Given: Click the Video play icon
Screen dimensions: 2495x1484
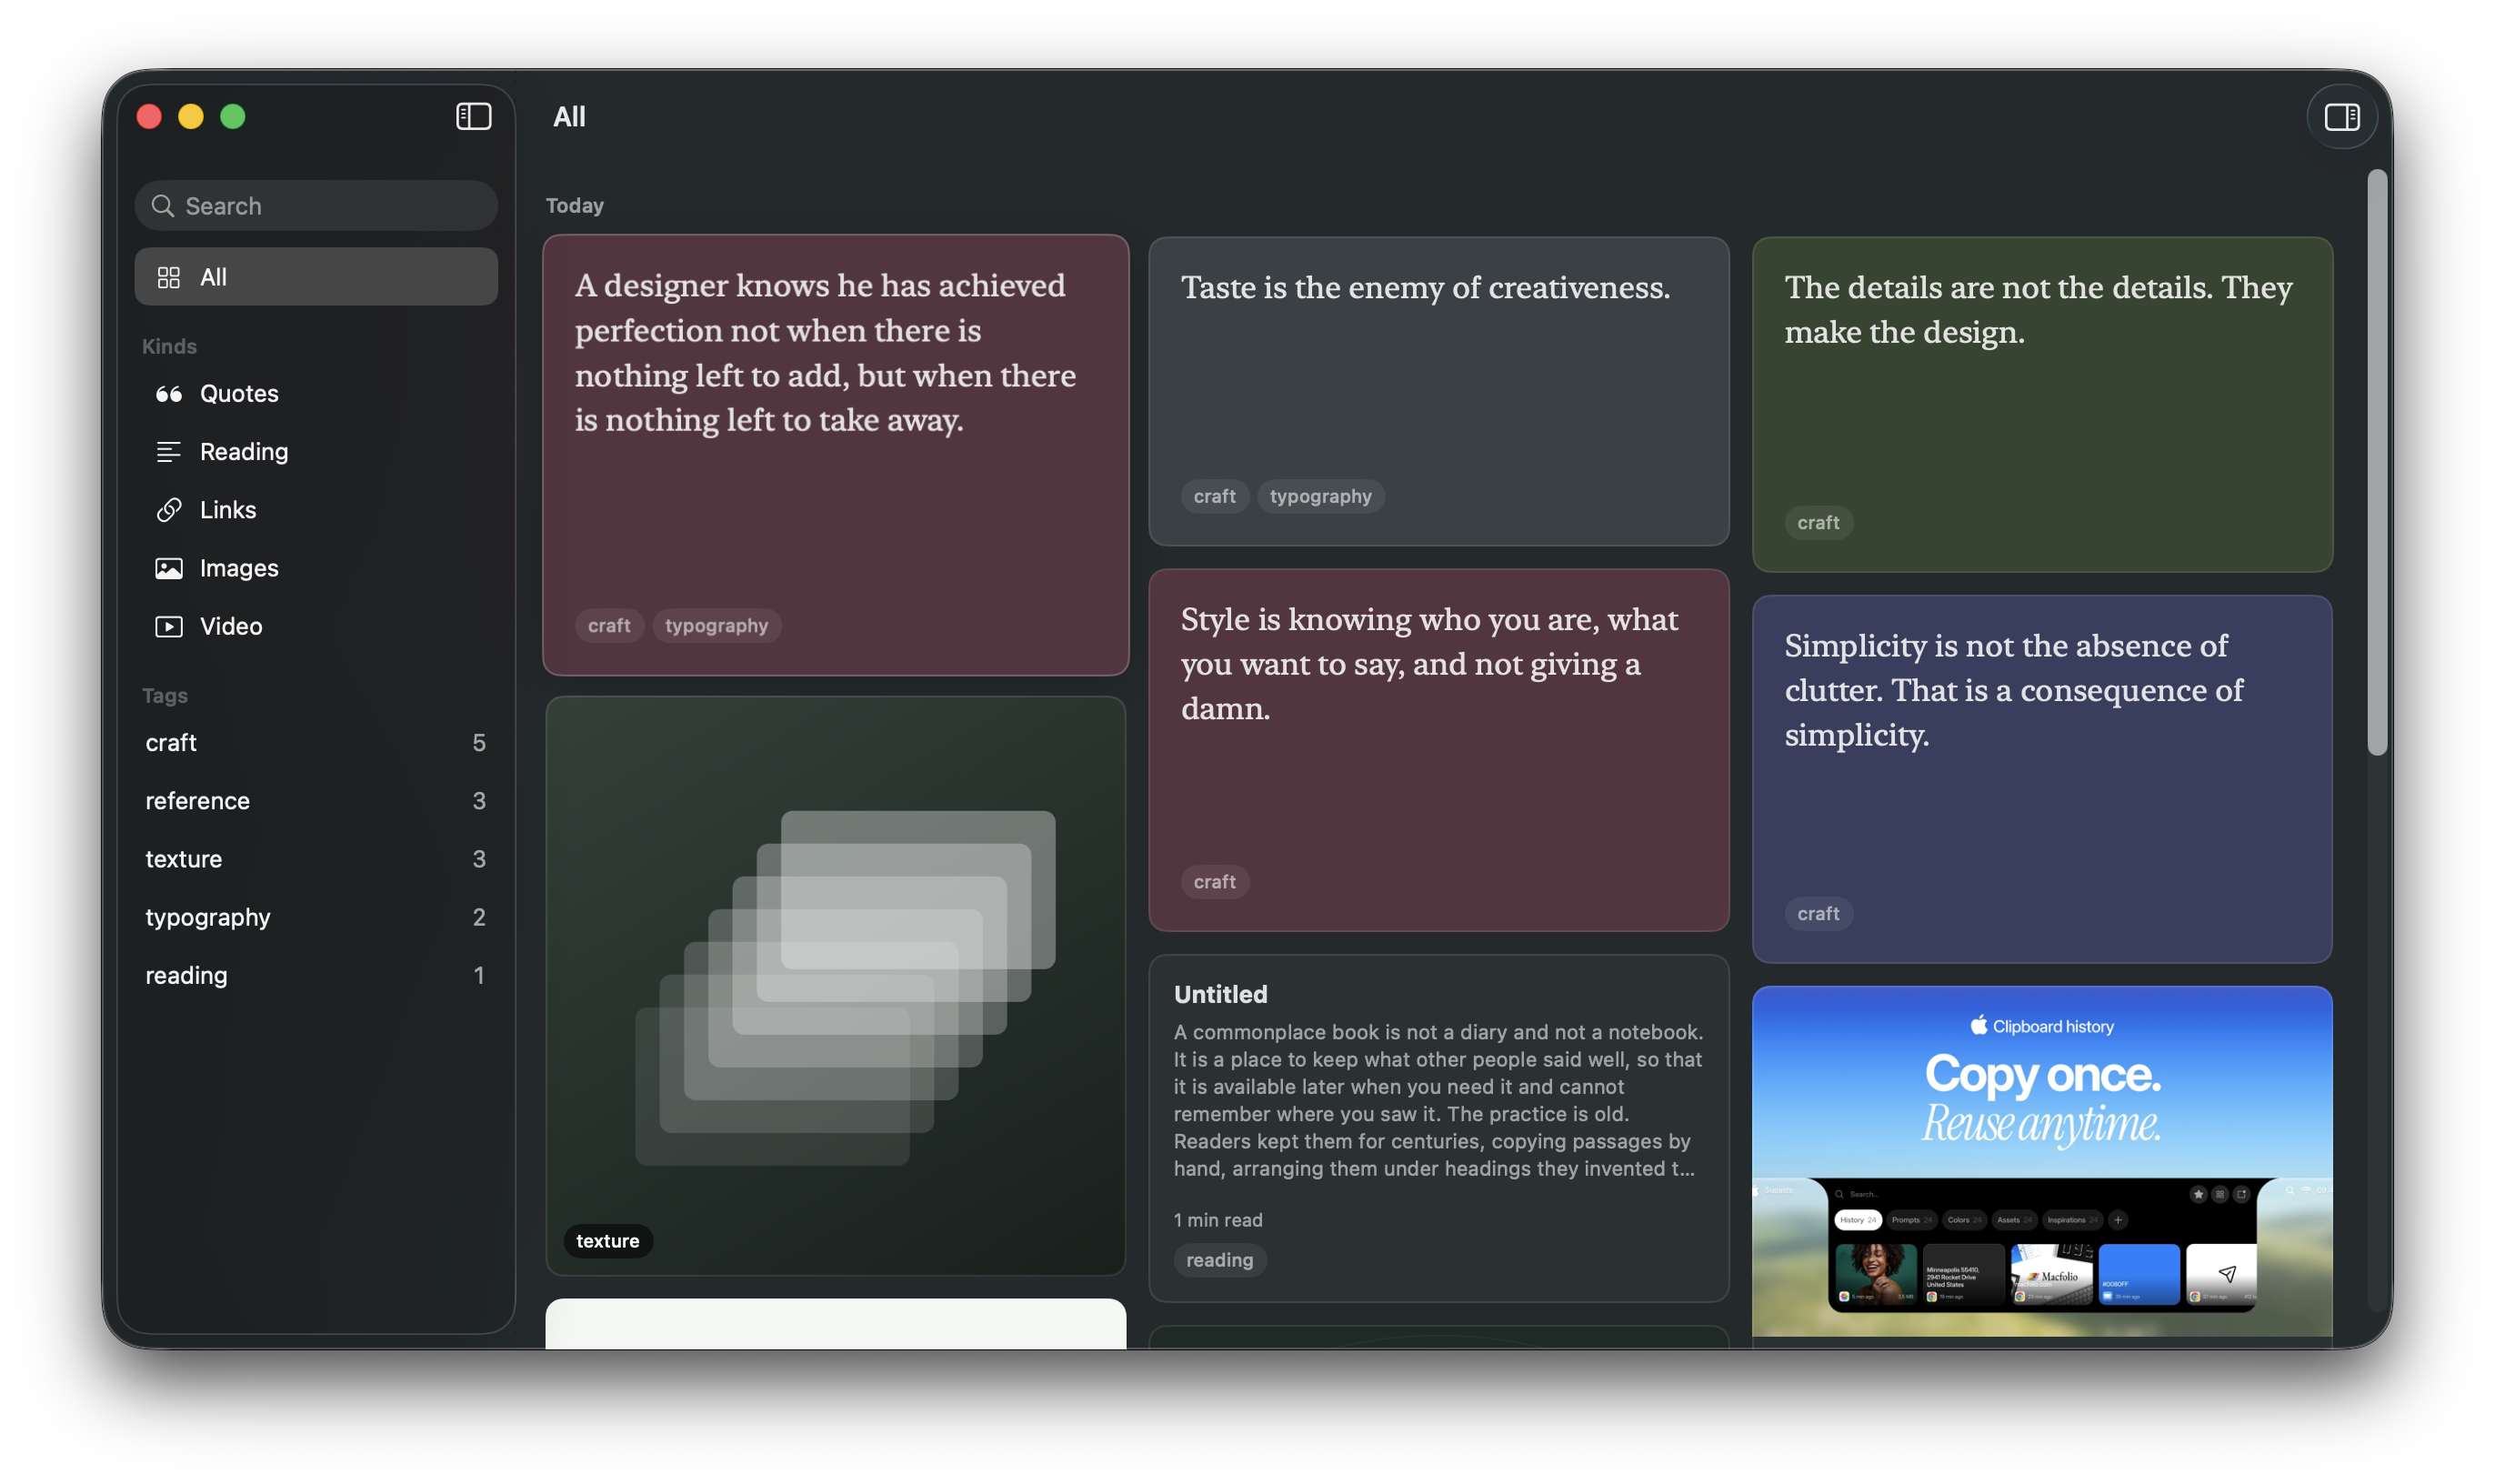Looking at the screenshot, I should click(x=169, y=626).
